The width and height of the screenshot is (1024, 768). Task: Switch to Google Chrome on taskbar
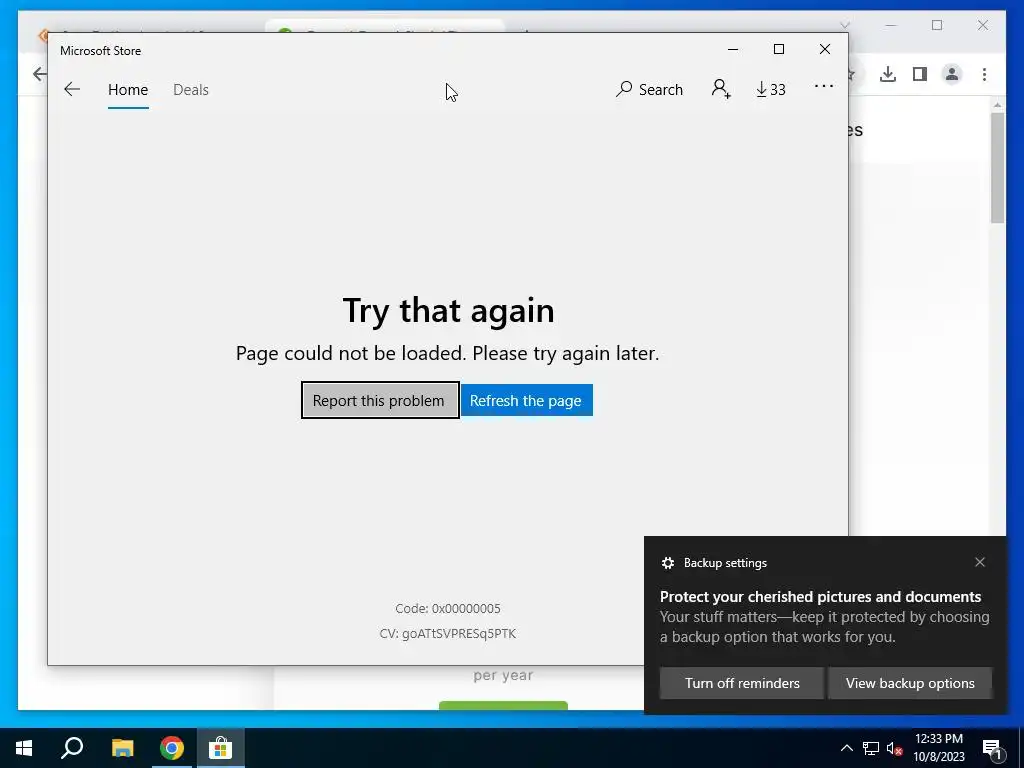click(172, 748)
